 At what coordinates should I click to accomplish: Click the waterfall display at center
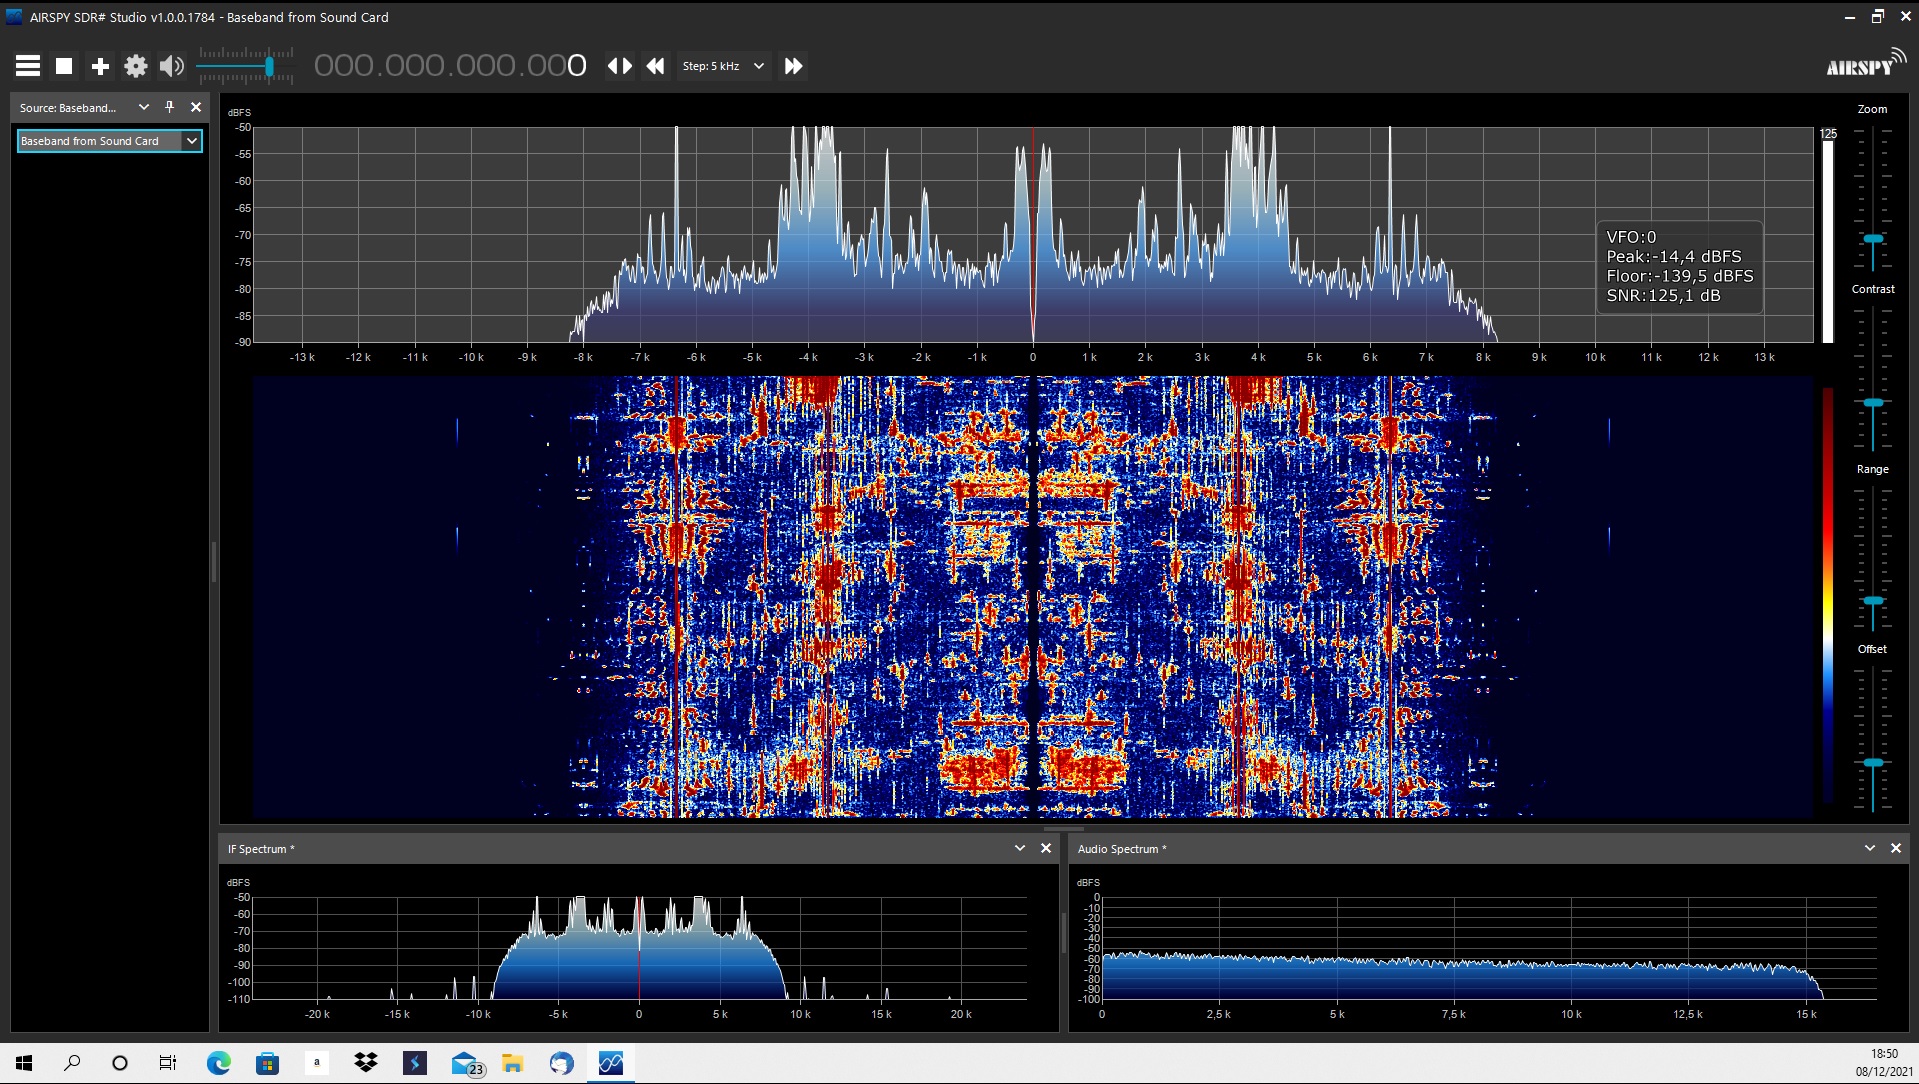[1033, 597]
